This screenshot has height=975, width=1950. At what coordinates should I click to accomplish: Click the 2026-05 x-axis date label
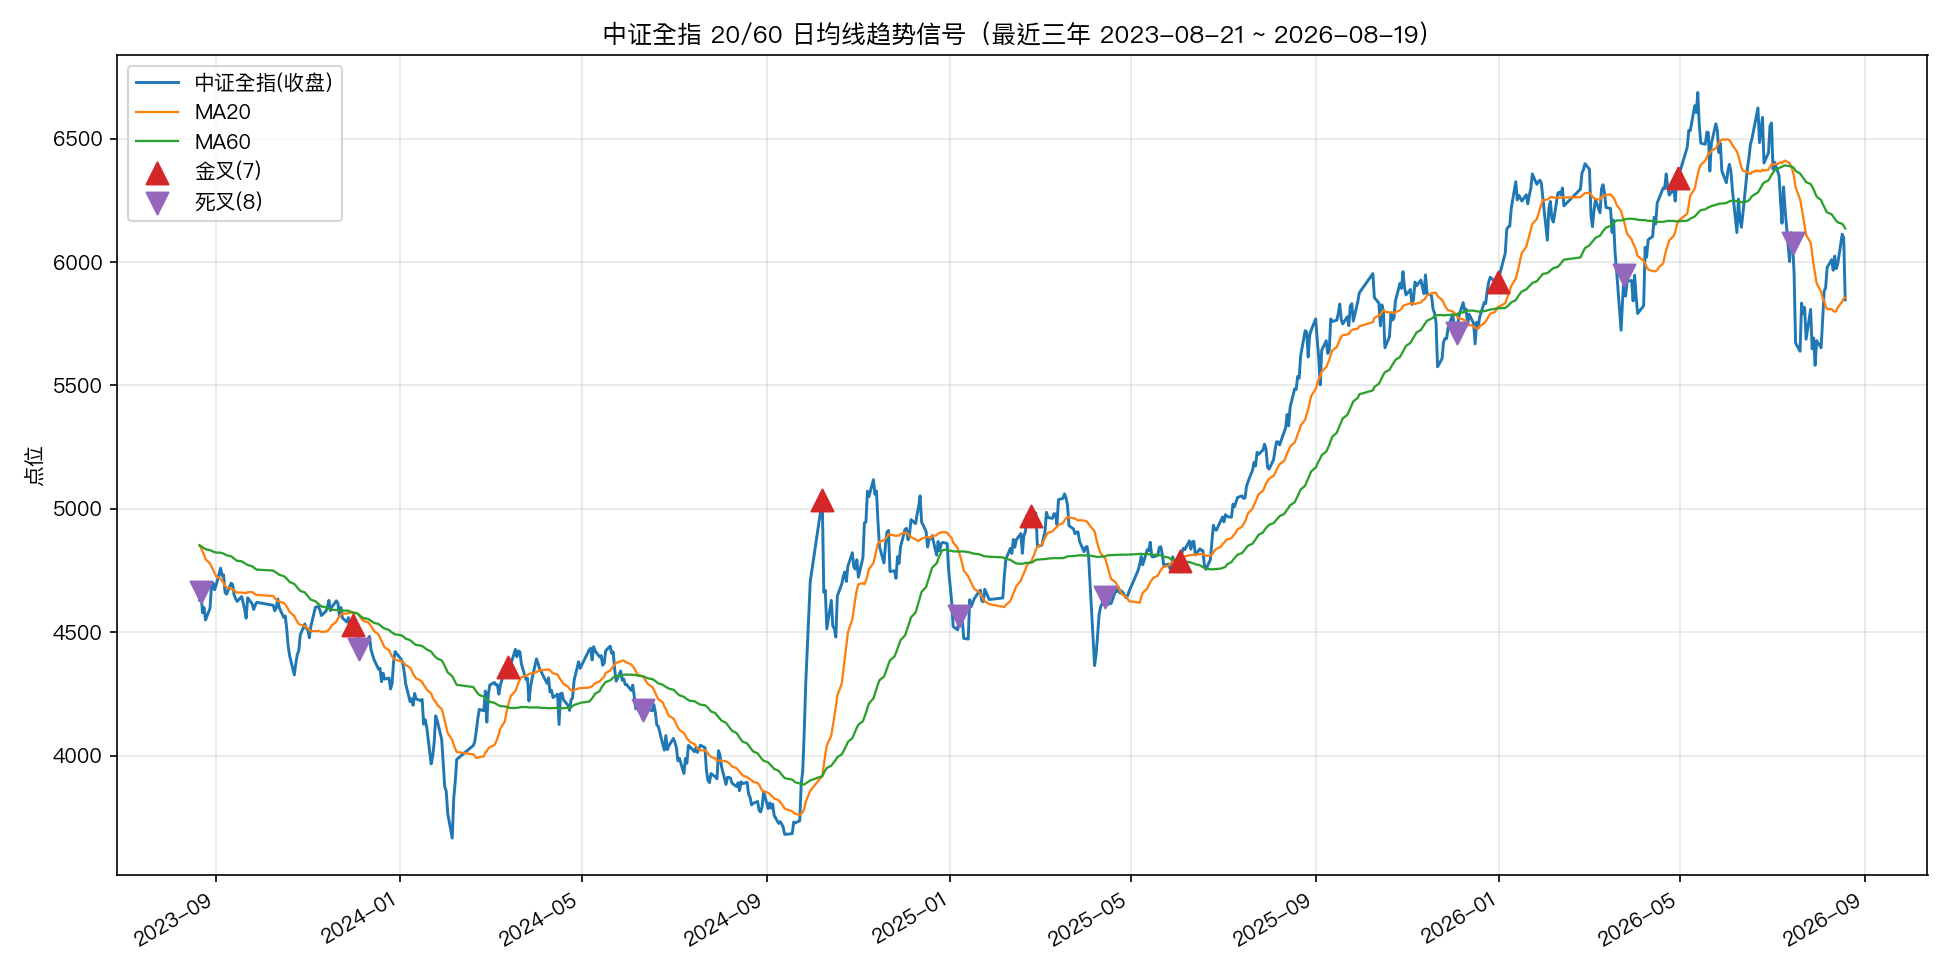pos(1638,918)
